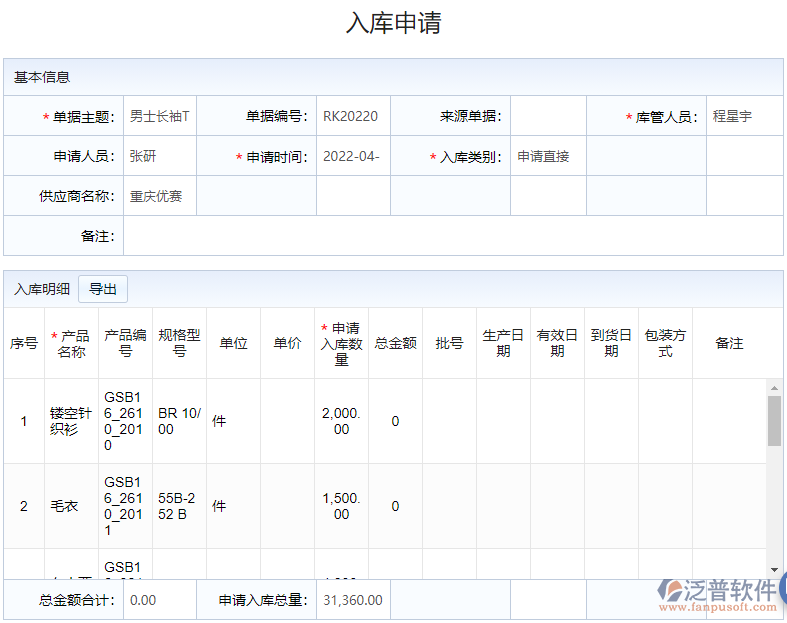Select the empty 来源单据 field
The width and height of the screenshot is (787, 623).
pyautogui.click(x=547, y=117)
